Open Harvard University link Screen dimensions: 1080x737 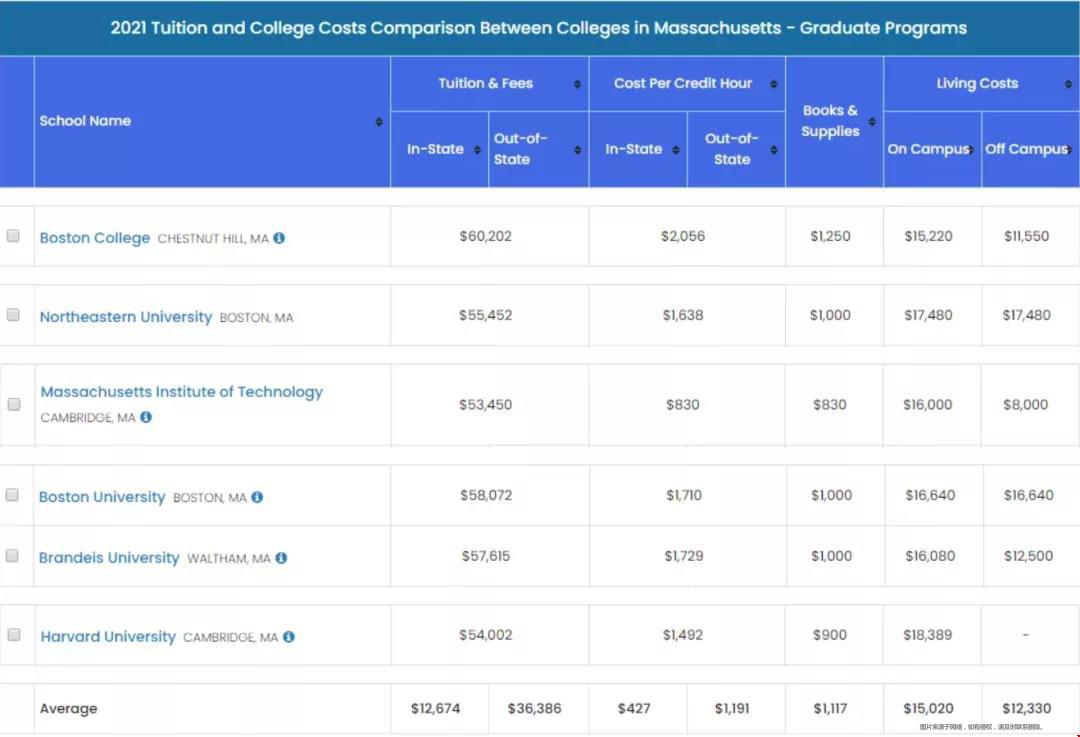click(108, 637)
